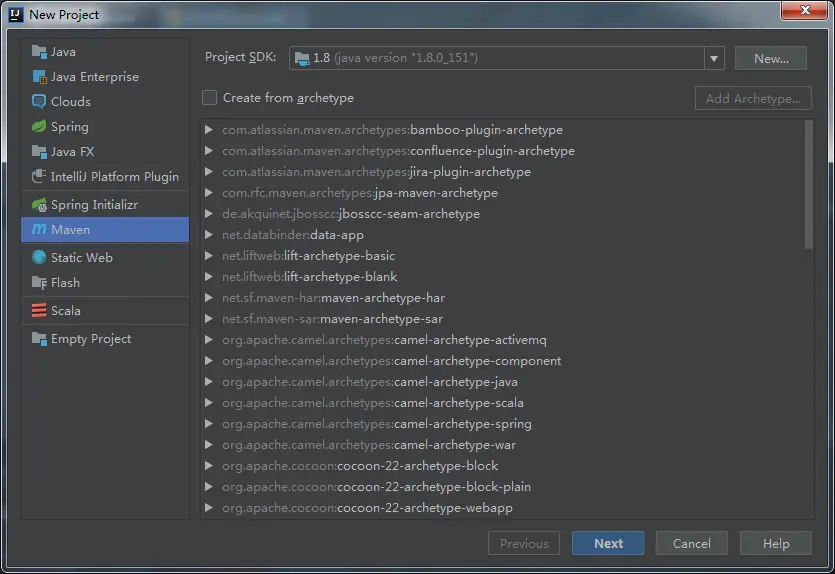
Task: Click the archetype list vertical scrollbar
Action: [808, 184]
